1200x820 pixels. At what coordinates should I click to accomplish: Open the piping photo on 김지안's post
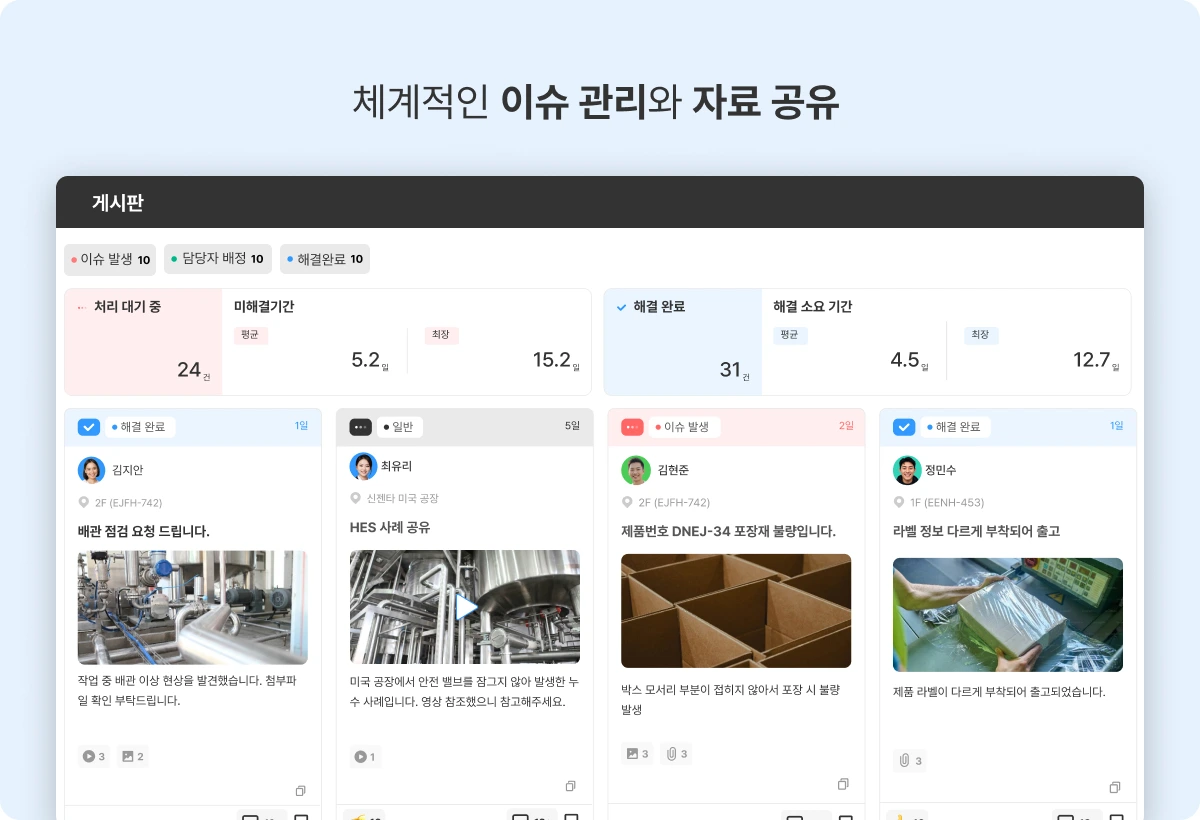click(x=192, y=608)
